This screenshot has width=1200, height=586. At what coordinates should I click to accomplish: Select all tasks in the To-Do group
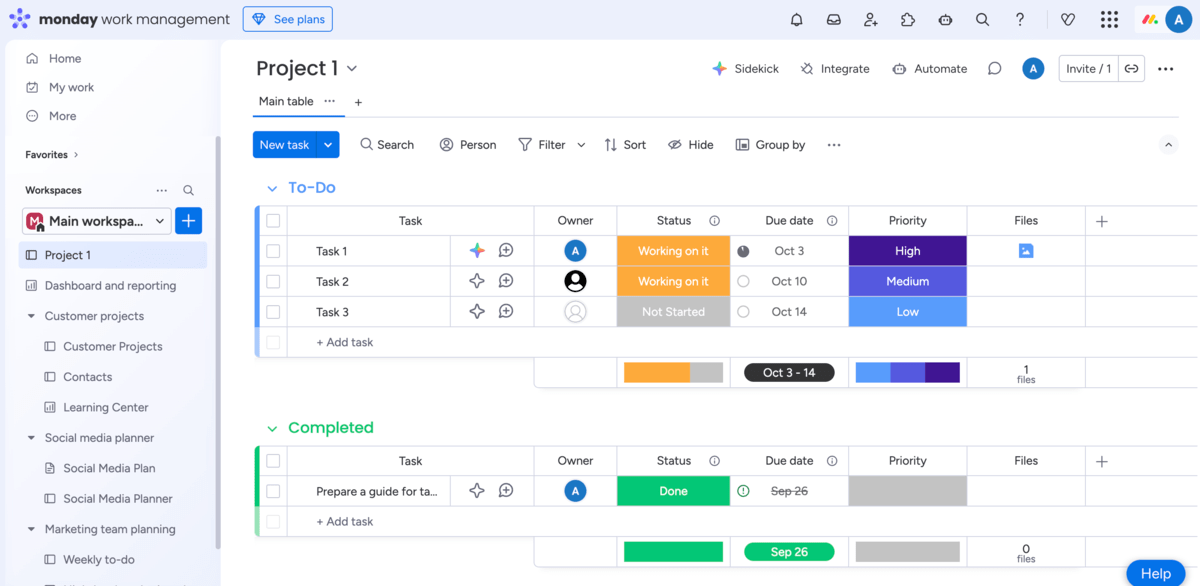click(x=273, y=220)
